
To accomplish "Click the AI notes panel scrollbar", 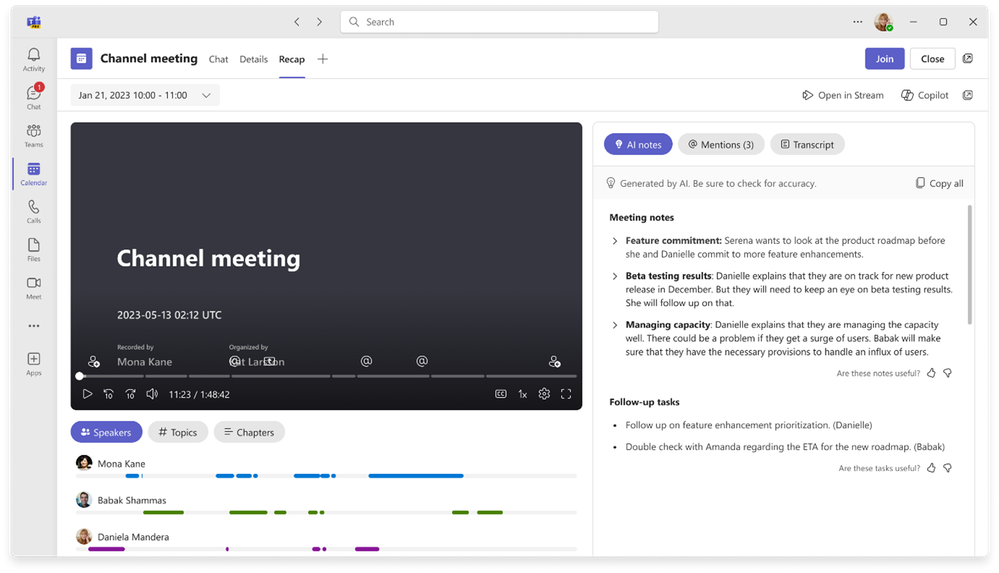I will (970, 265).
